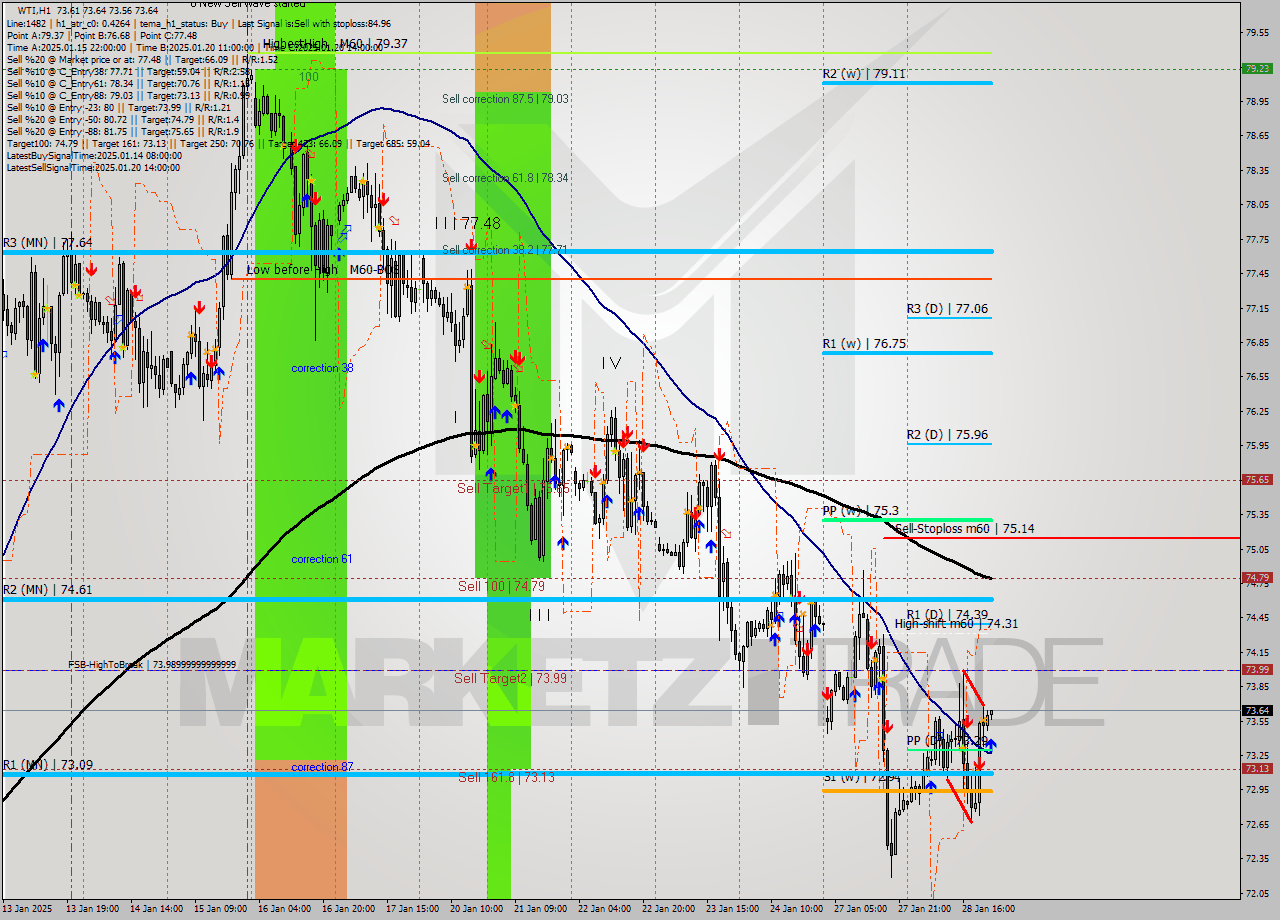
Task: Click the 'PP (w) | 75.3' pivot label
Action: [860, 510]
